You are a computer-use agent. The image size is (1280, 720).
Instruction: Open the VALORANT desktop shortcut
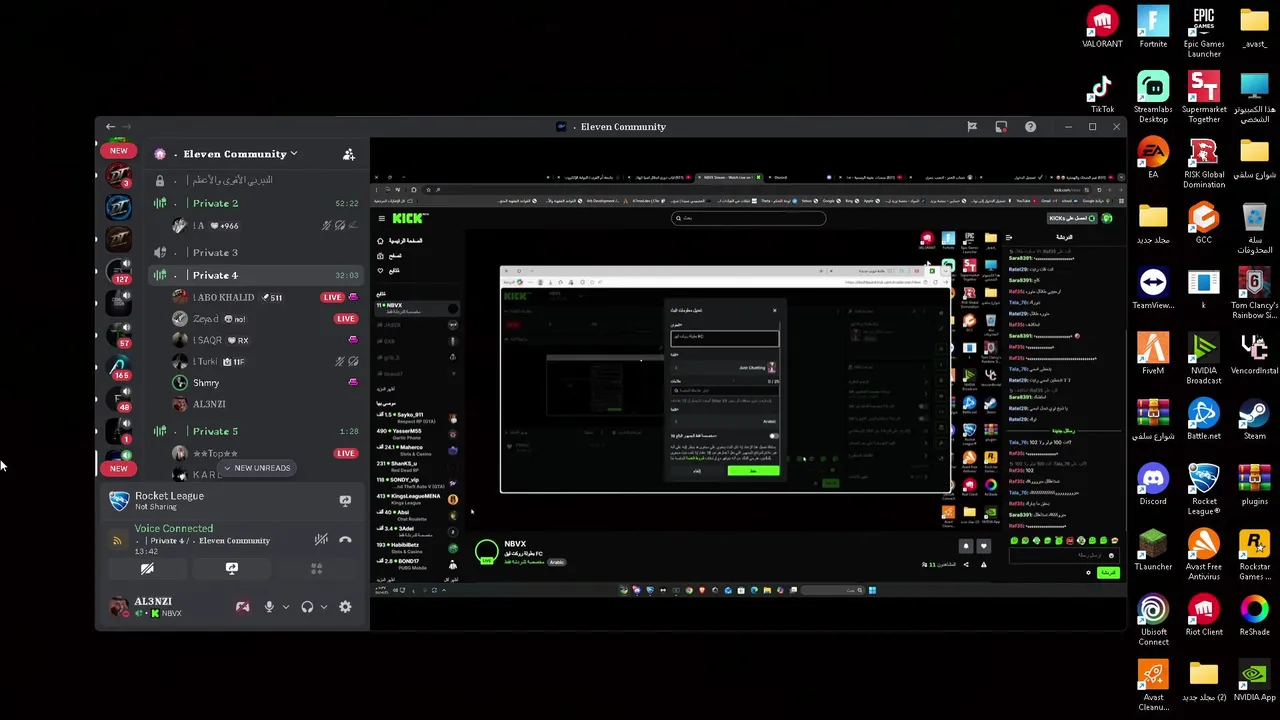(1102, 28)
